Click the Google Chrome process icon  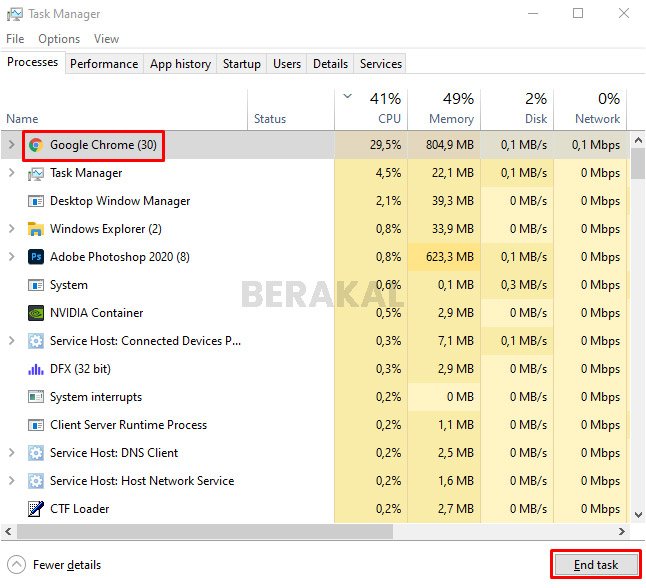(x=36, y=145)
